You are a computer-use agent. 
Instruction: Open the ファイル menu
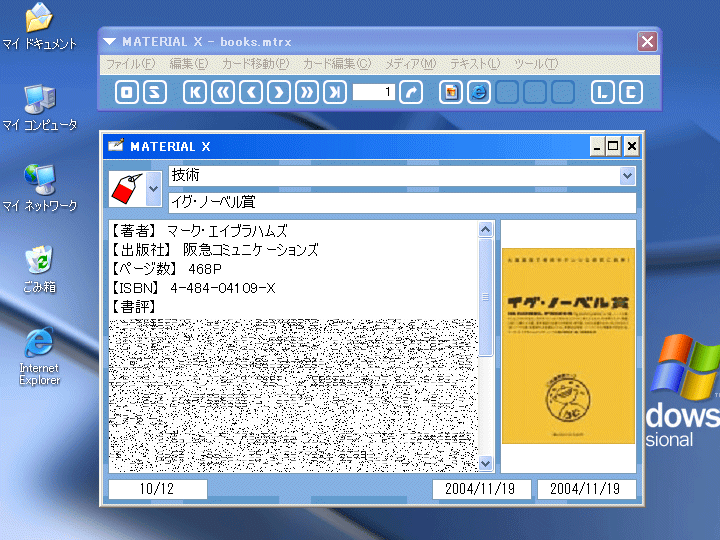point(131,64)
